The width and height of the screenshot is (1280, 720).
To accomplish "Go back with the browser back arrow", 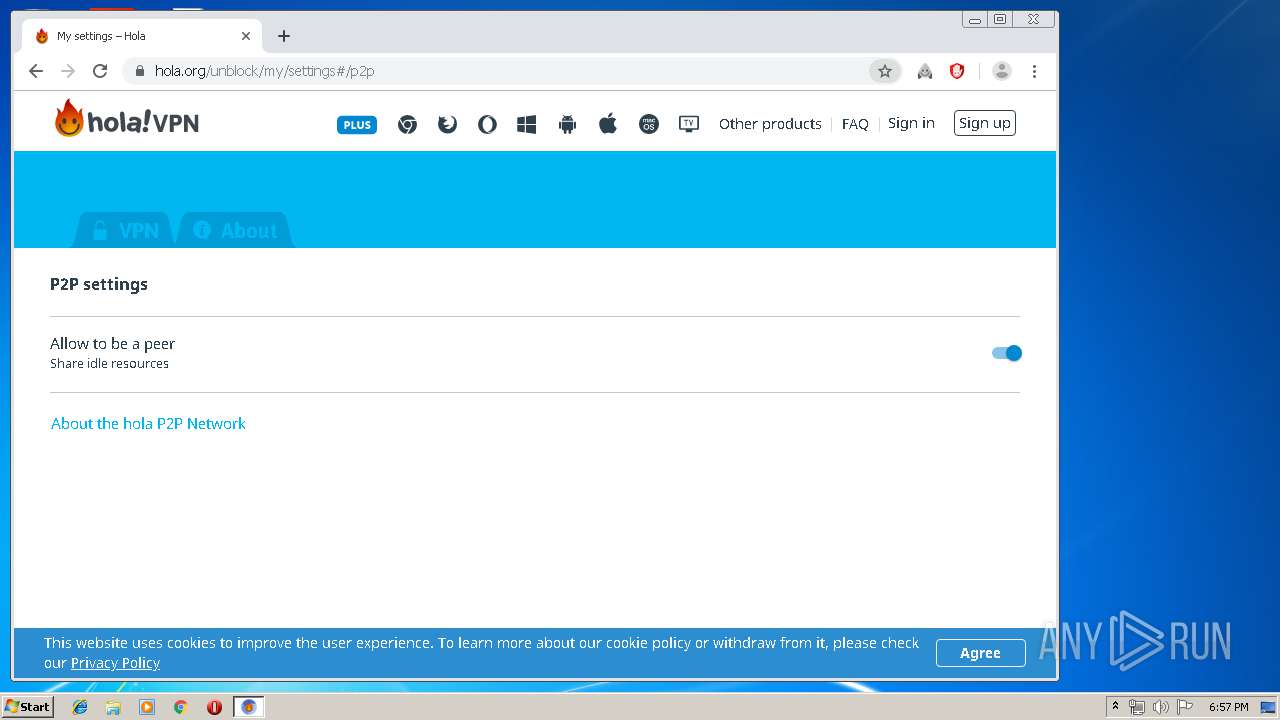I will point(36,71).
